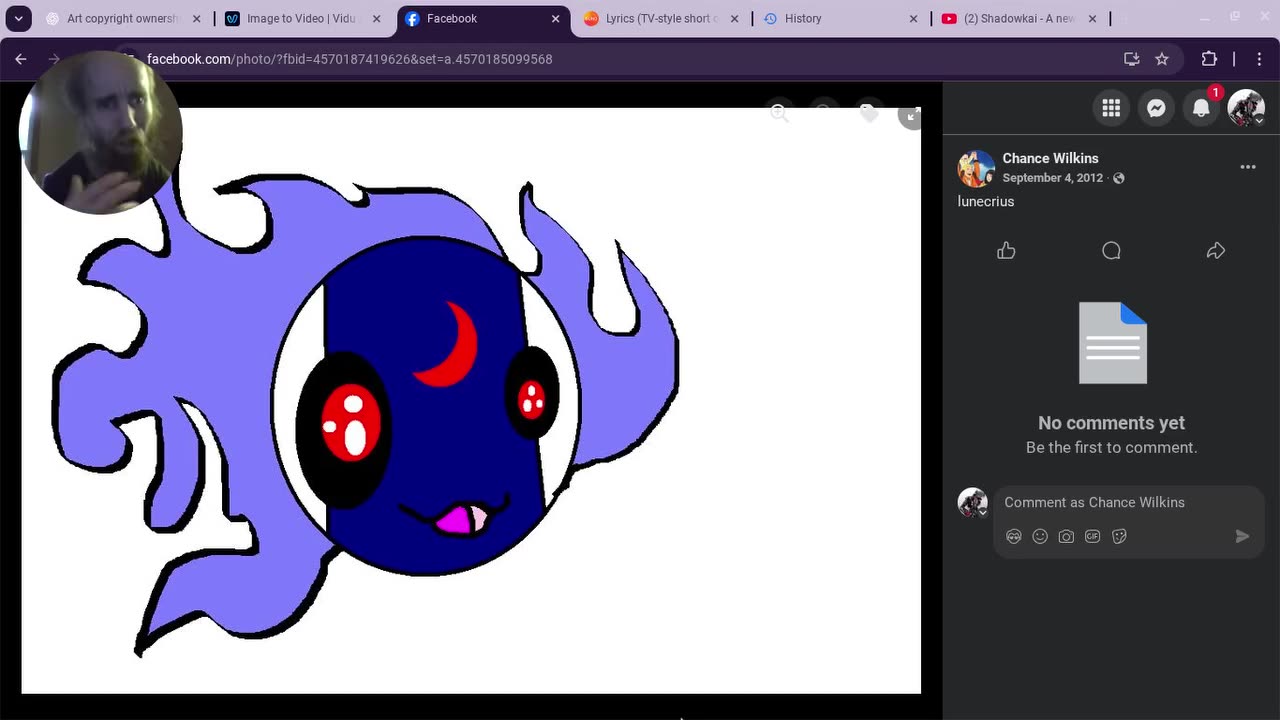Close the Facebook tab
This screenshot has width=1280, height=720.
pos(555,19)
